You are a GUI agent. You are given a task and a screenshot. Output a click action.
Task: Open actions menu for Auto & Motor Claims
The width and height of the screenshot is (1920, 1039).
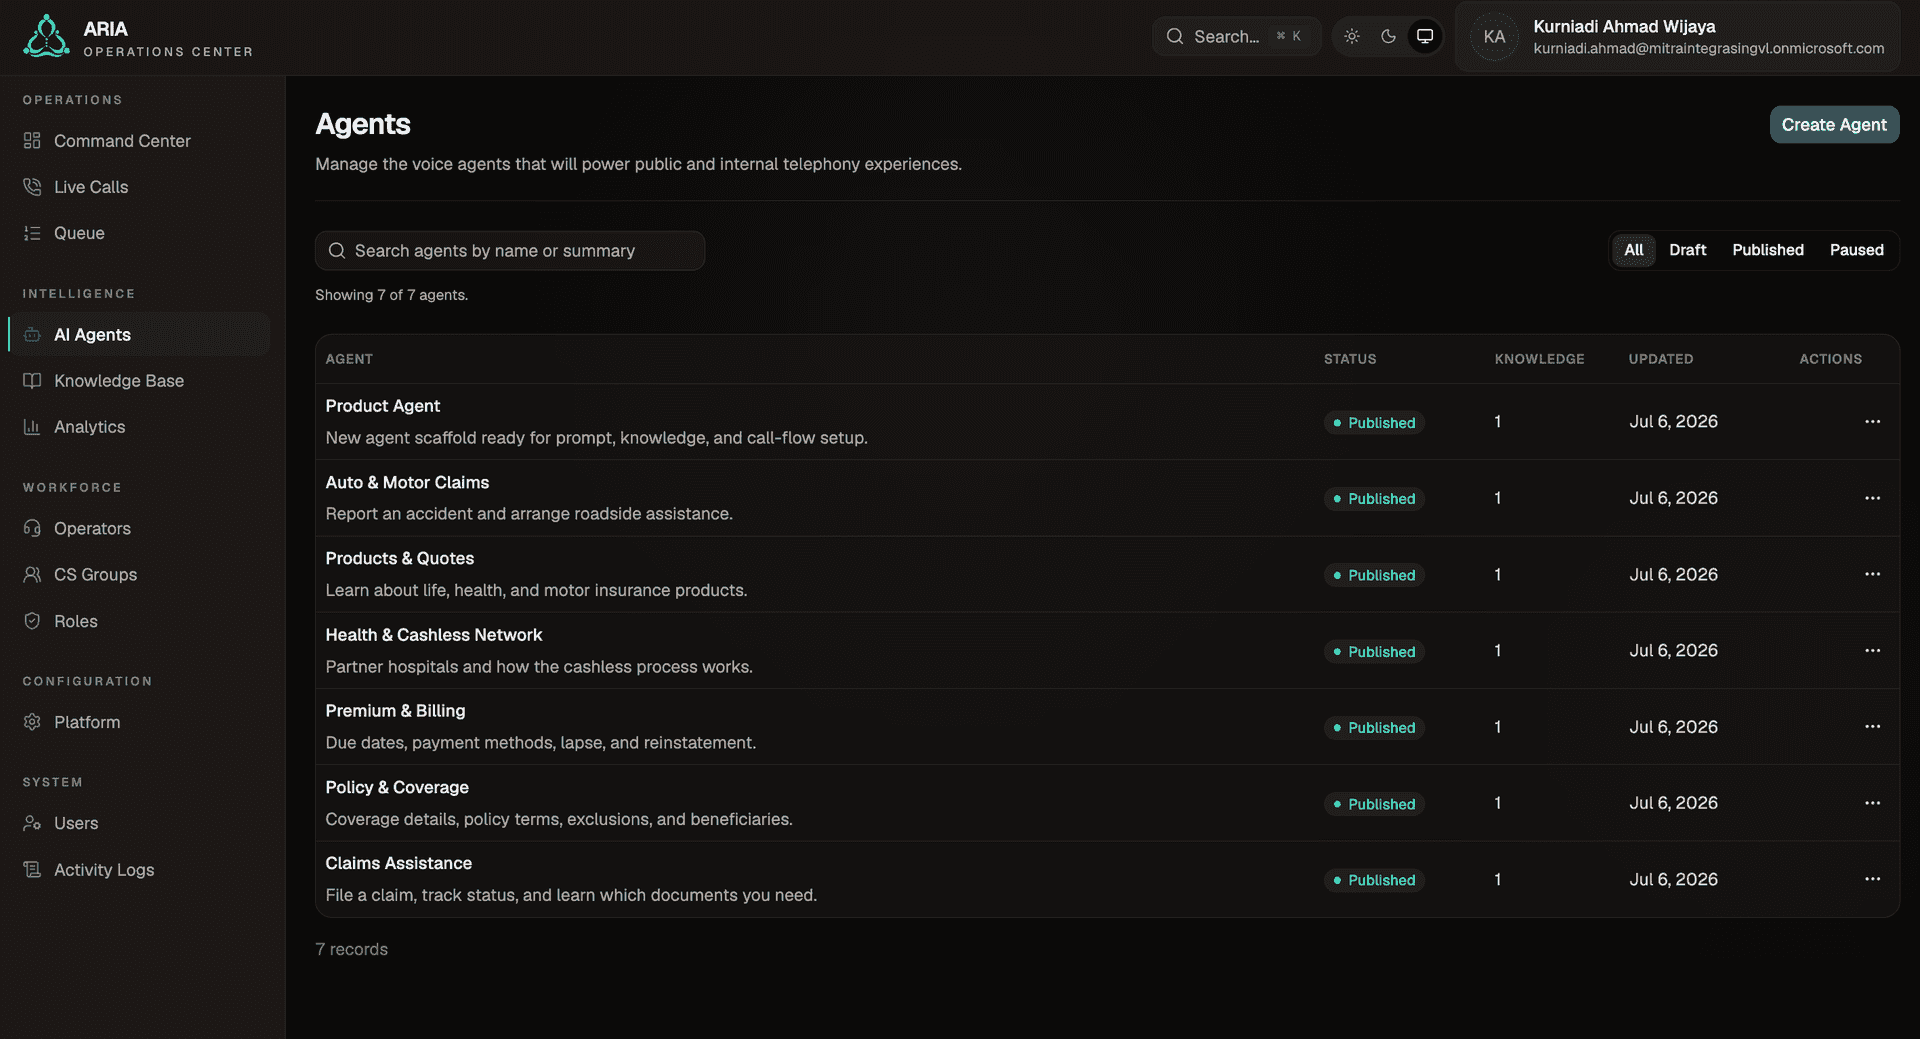click(x=1872, y=498)
